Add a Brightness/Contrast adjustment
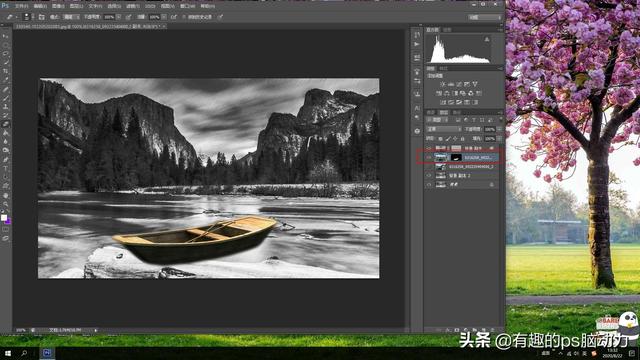This screenshot has width=640, height=360. pos(442,84)
